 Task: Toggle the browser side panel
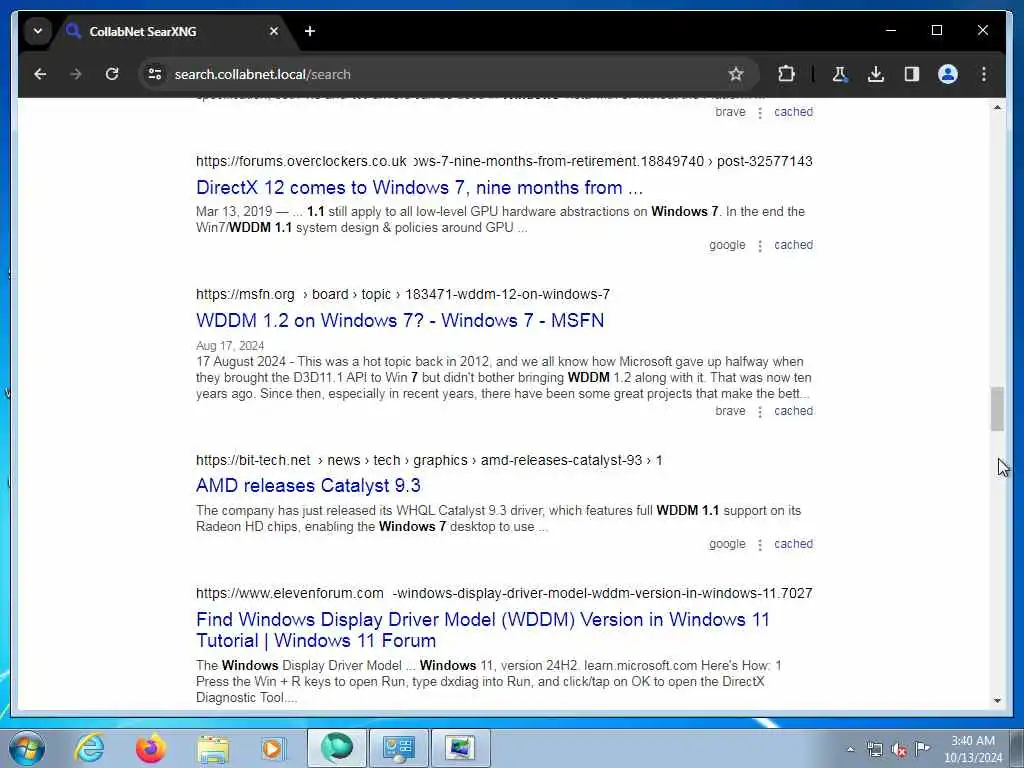912,74
